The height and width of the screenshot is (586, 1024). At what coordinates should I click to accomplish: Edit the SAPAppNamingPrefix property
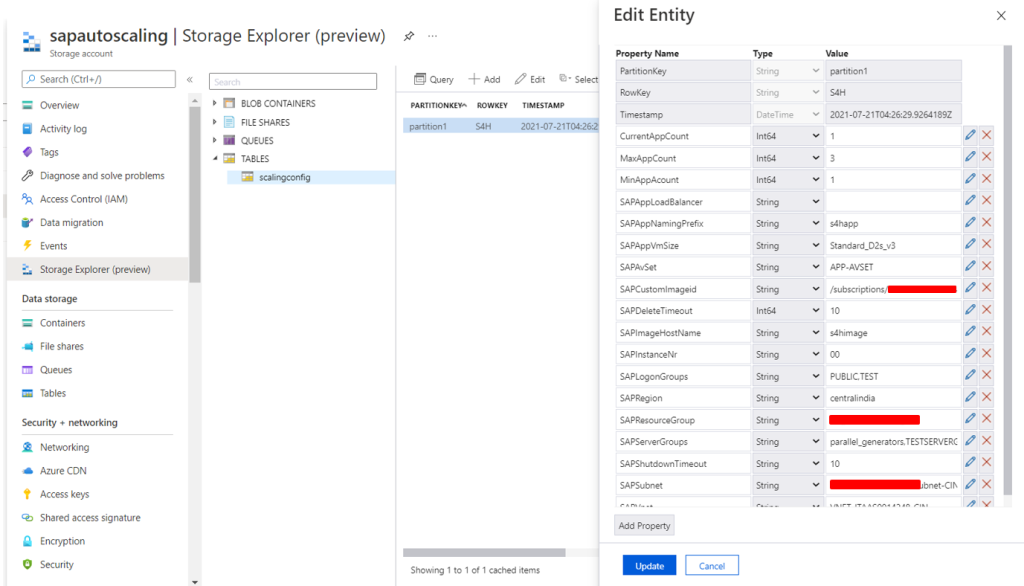point(970,223)
